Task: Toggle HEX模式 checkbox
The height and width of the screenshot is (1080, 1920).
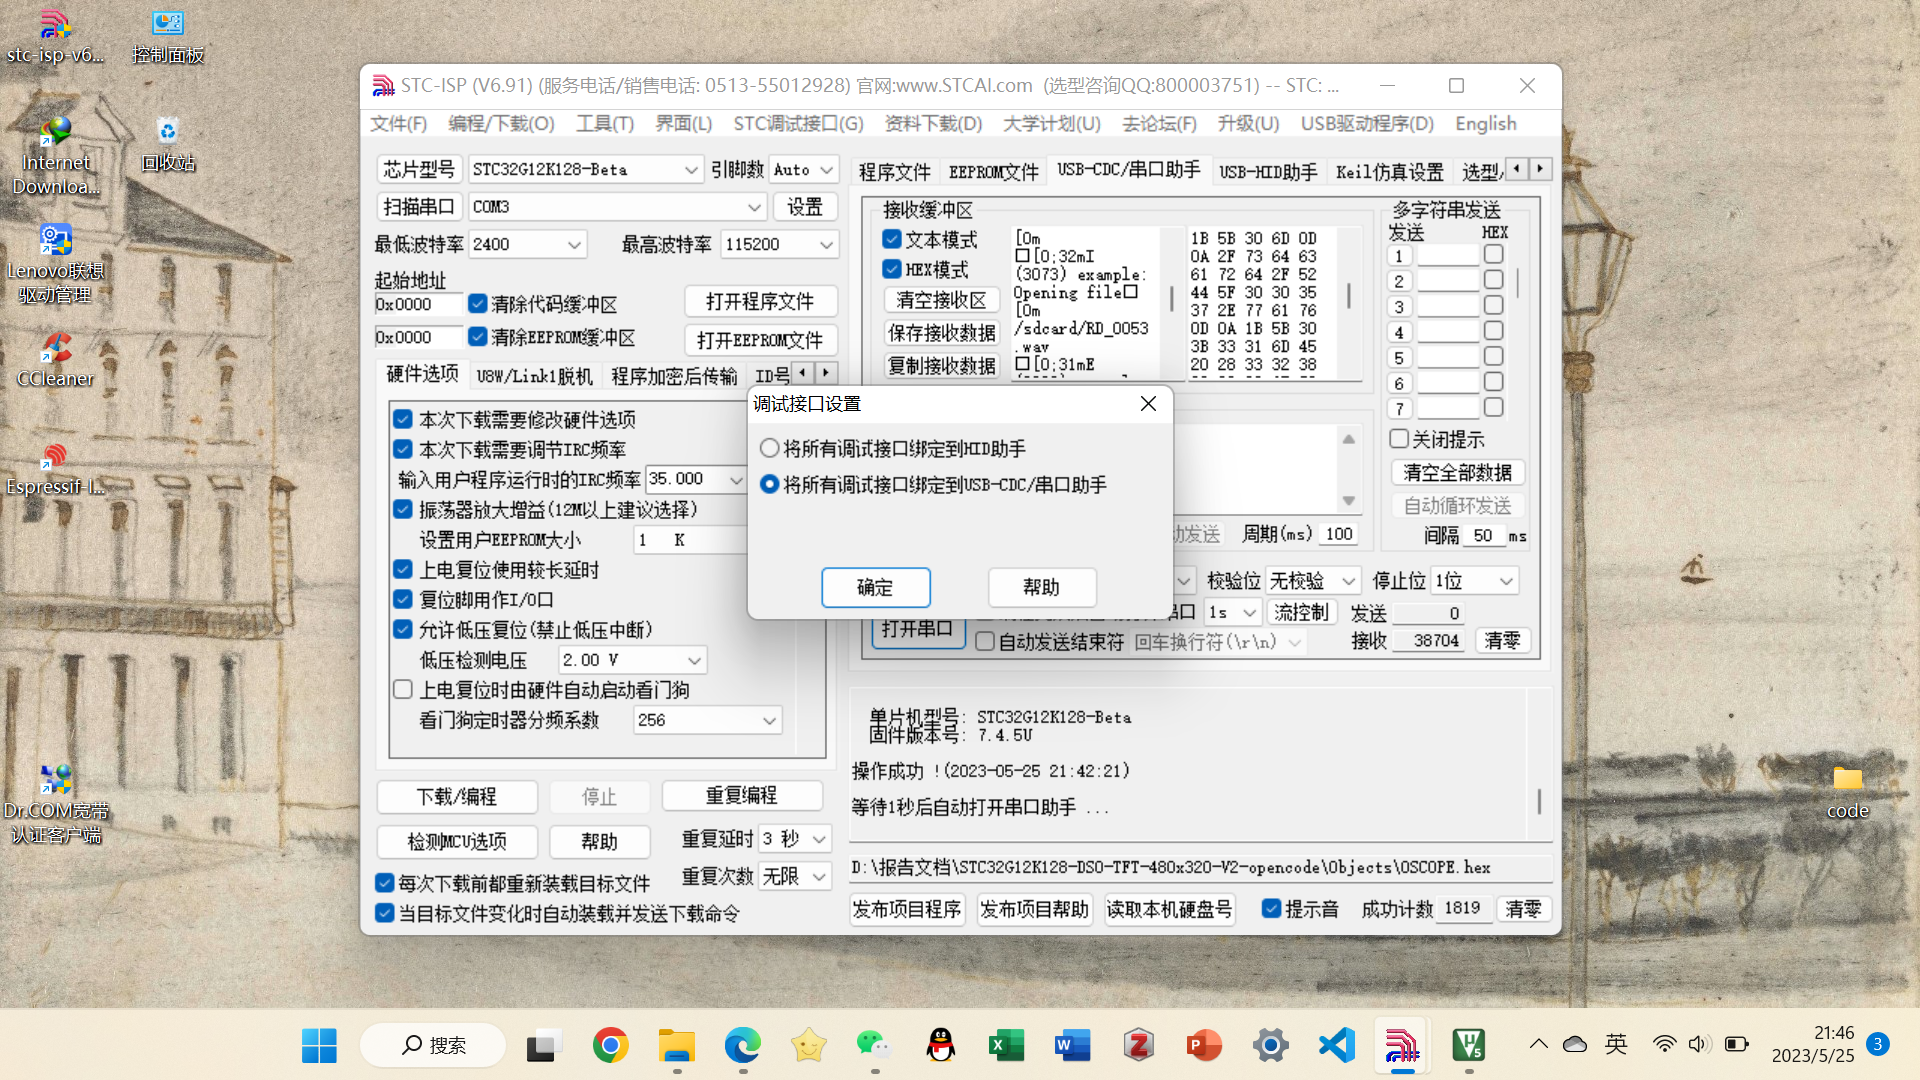Action: (892, 269)
